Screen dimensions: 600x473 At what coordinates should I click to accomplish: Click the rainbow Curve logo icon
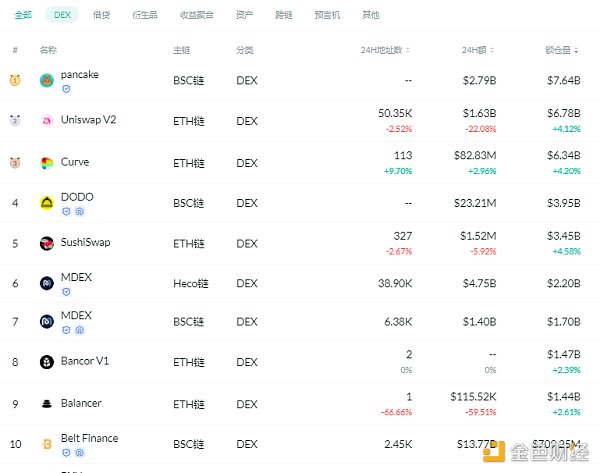(47, 162)
